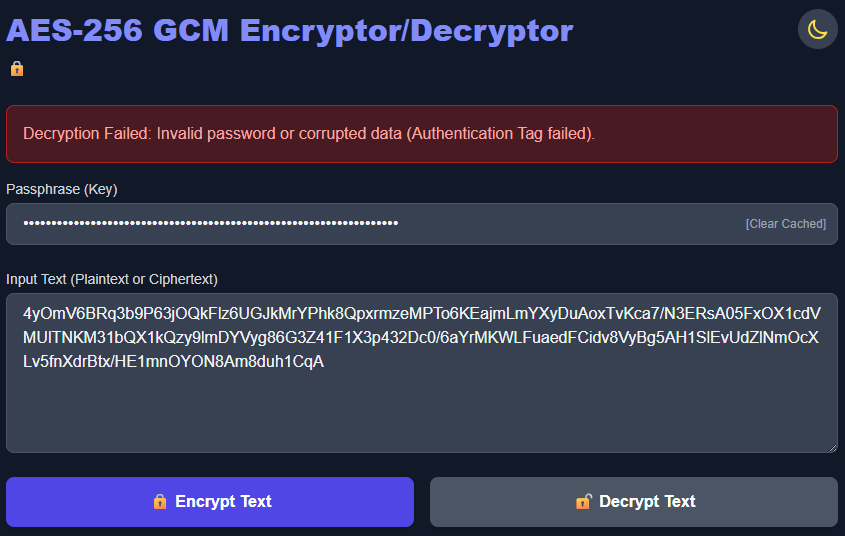Click the small lock icon below the title
The image size is (845, 536).
(x=16, y=69)
